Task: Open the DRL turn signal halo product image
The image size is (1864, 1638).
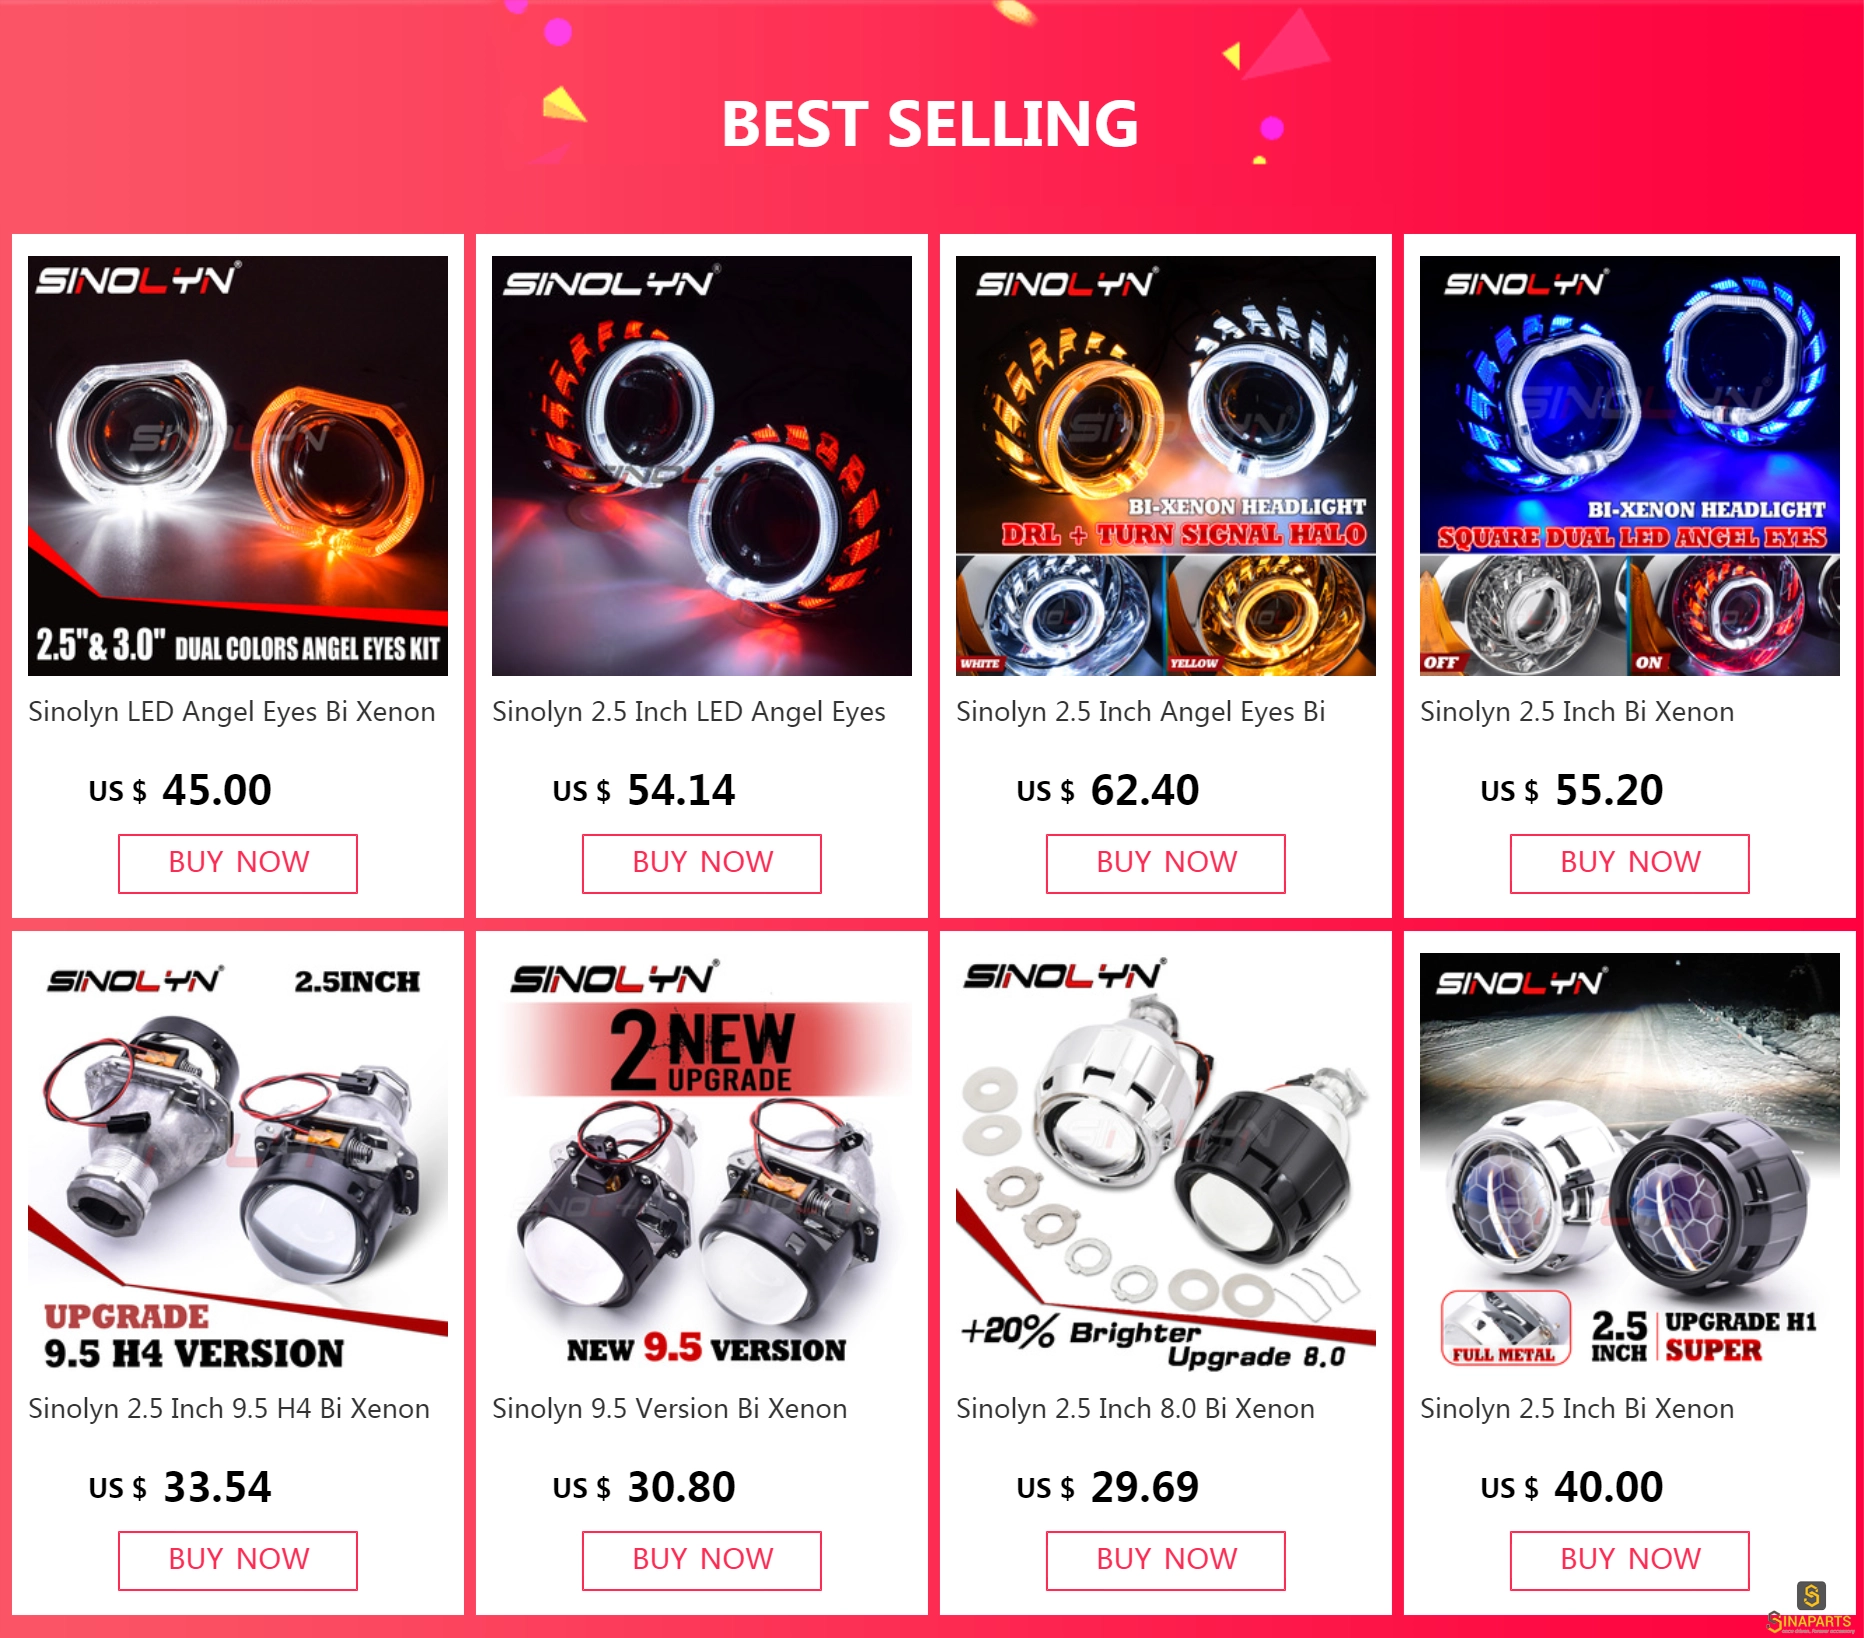Action: pyautogui.click(x=1166, y=466)
